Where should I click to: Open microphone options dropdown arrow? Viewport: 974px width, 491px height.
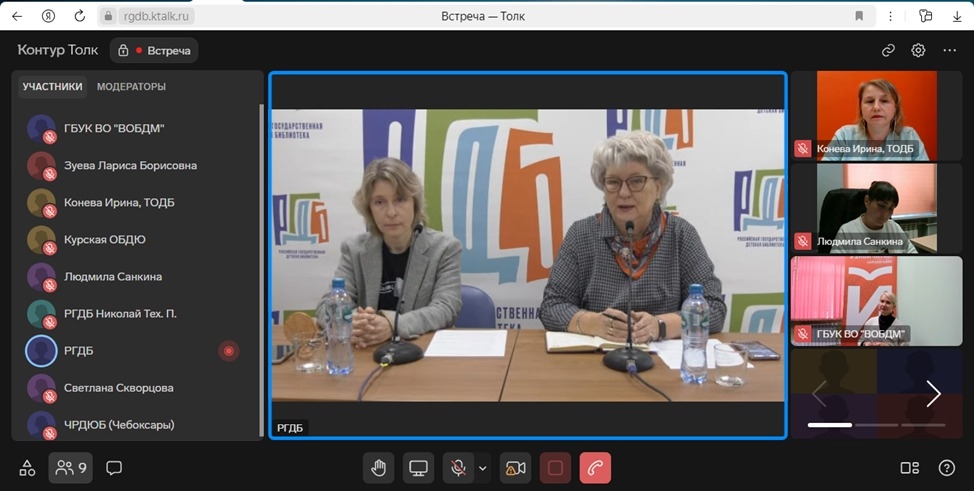[482, 468]
